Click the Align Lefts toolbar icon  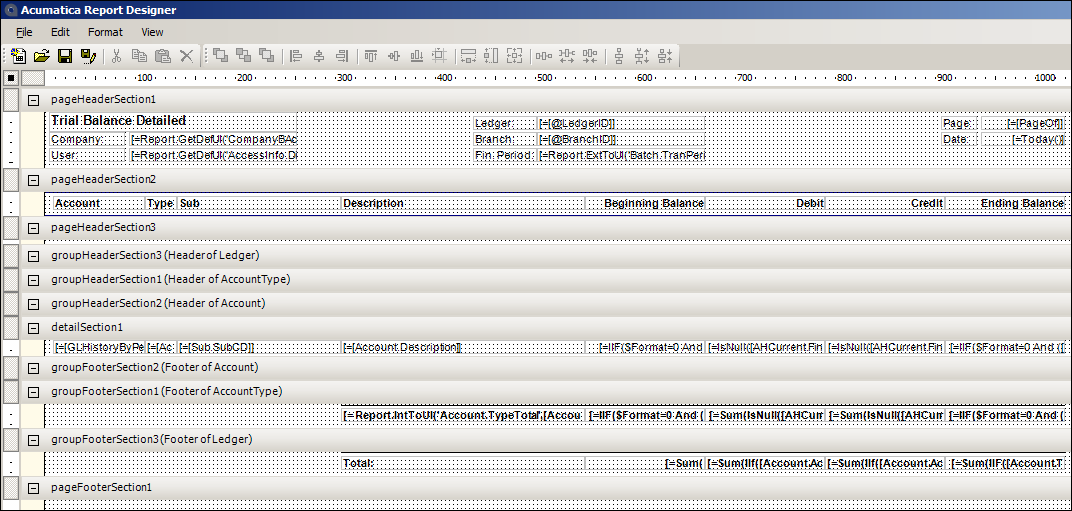tap(296, 56)
